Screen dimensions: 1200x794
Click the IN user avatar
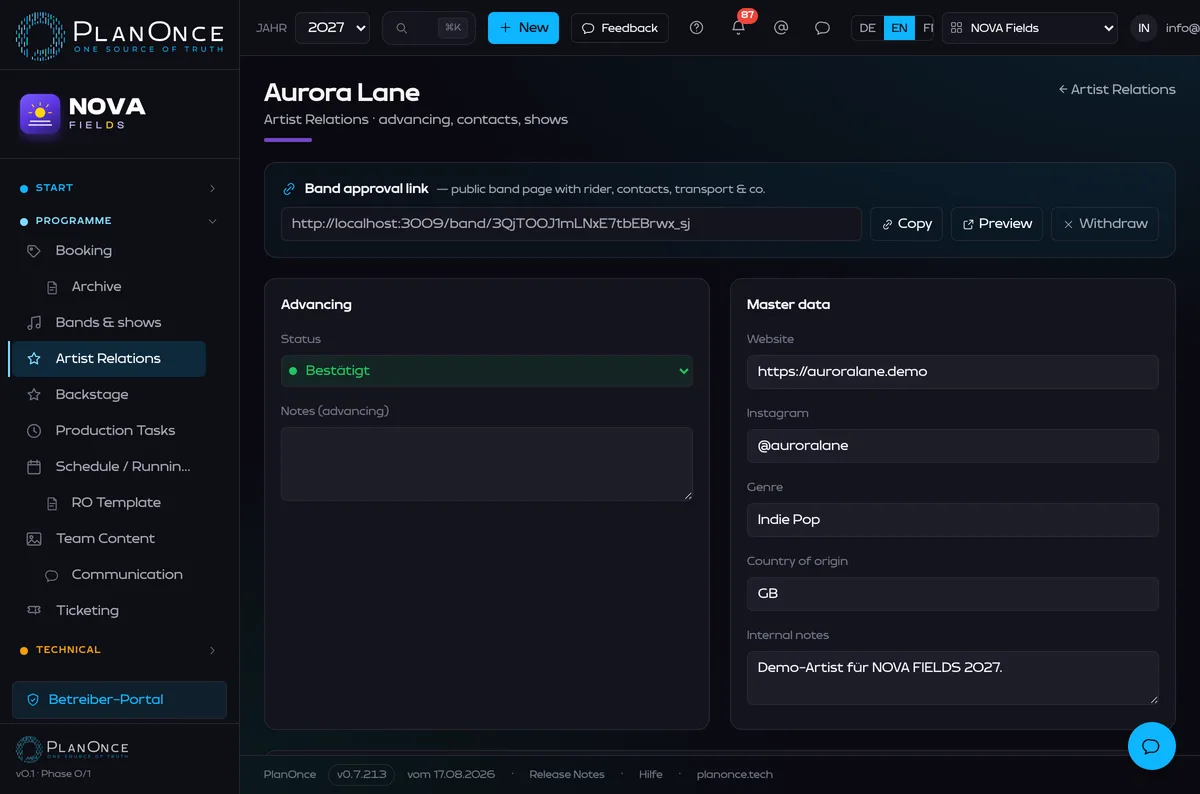click(1144, 28)
